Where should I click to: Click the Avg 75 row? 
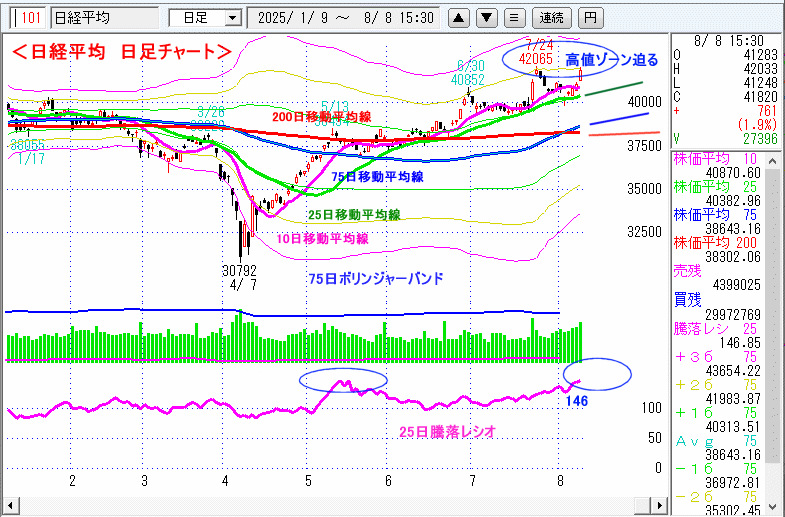click(716, 441)
